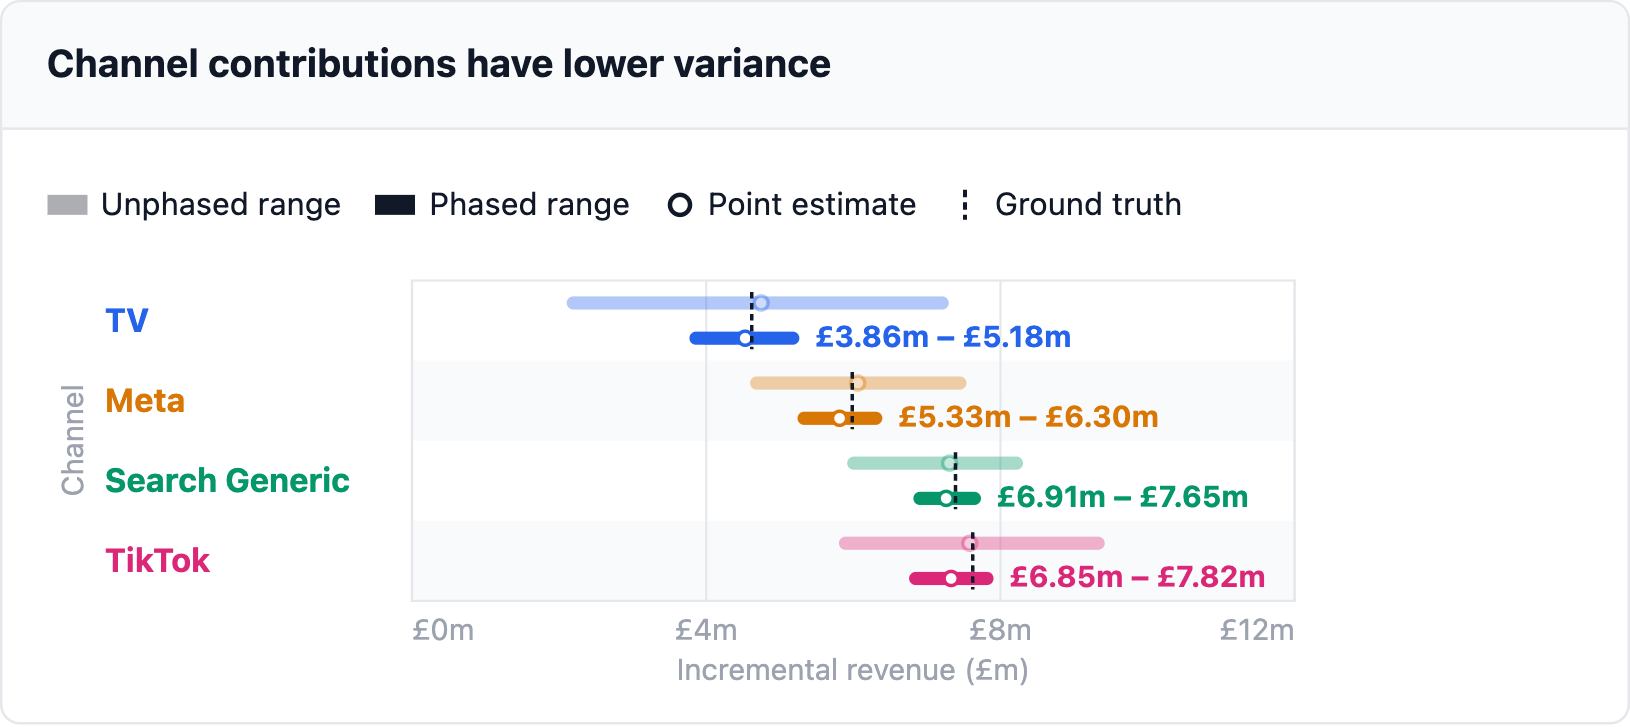The image size is (1630, 727).
Task: Click the Unphased range legend swatch
Action: coord(67,205)
